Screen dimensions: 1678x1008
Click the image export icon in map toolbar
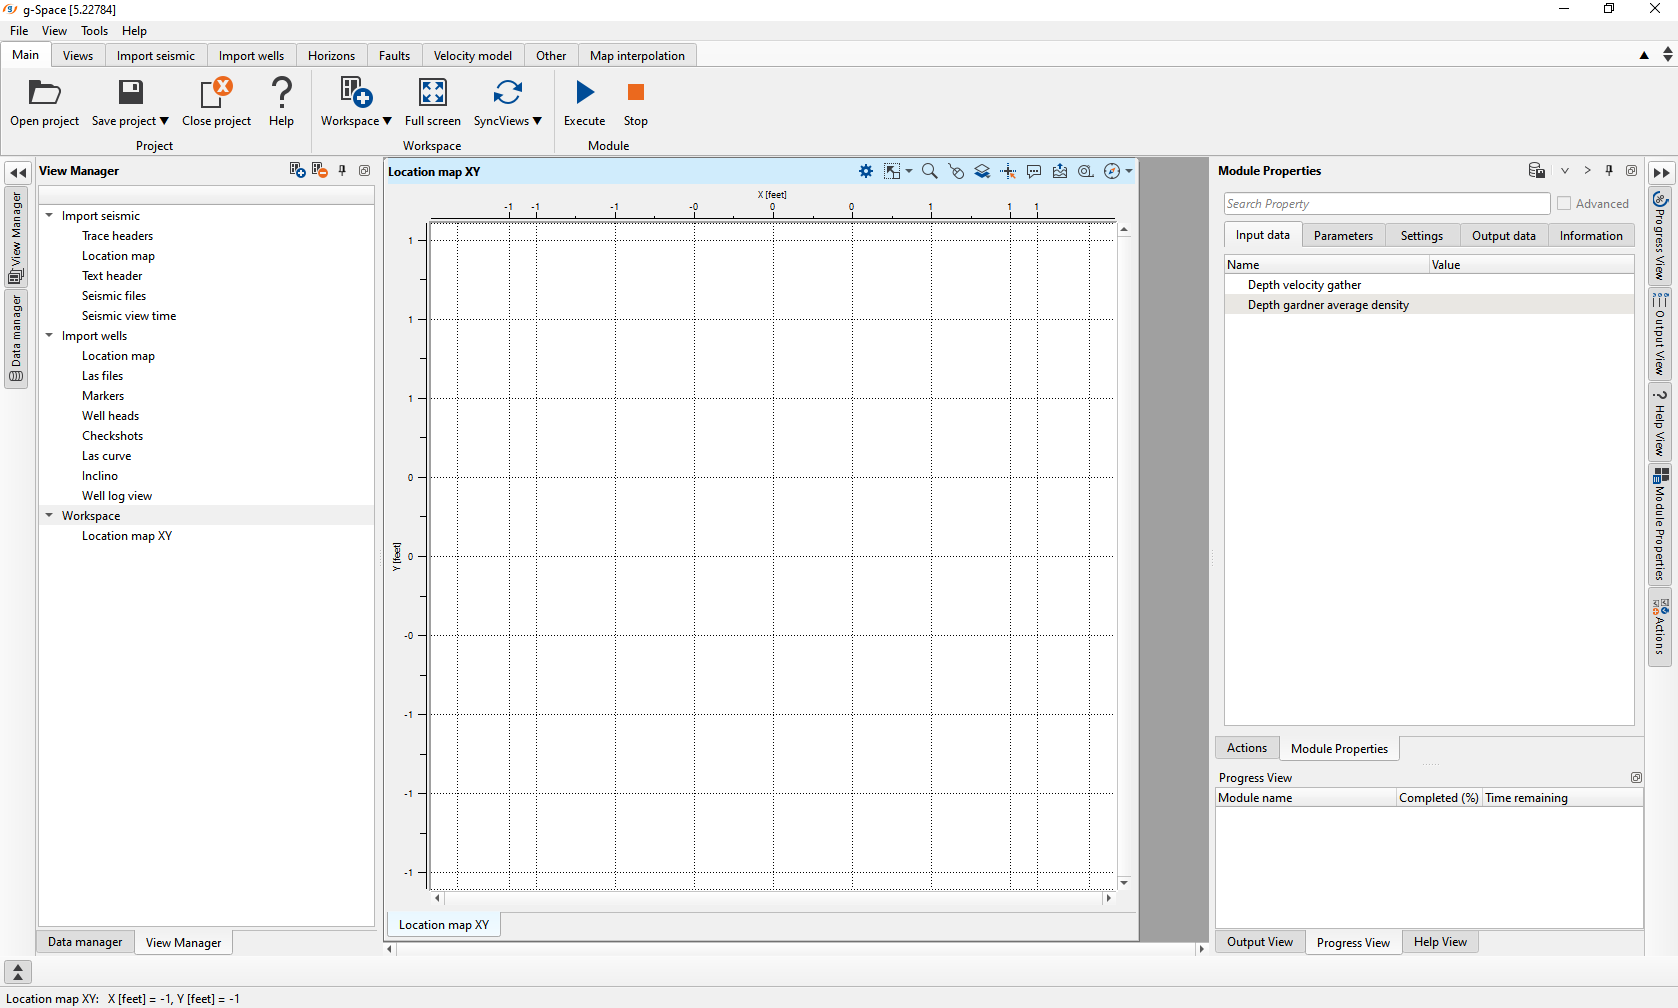pos(1060,171)
